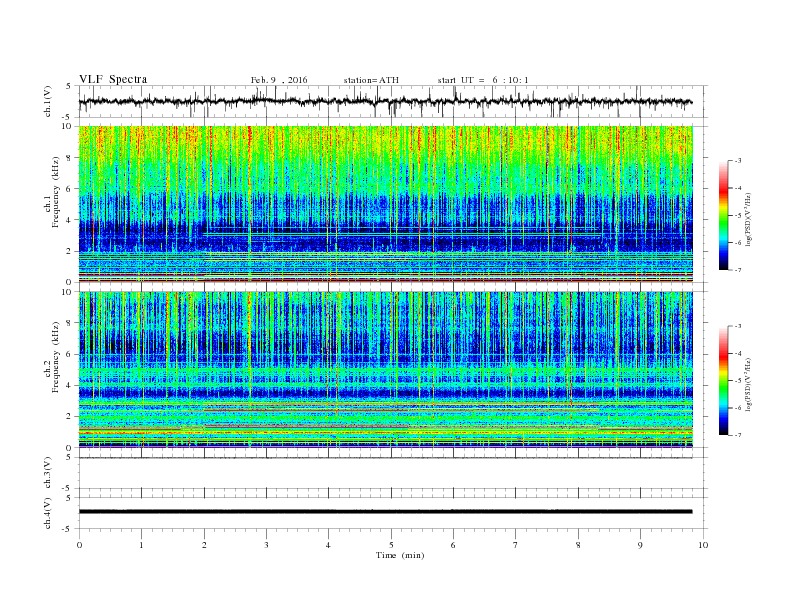Click the time axis tick label "7"
The height and width of the screenshot is (612, 792).
516,545
